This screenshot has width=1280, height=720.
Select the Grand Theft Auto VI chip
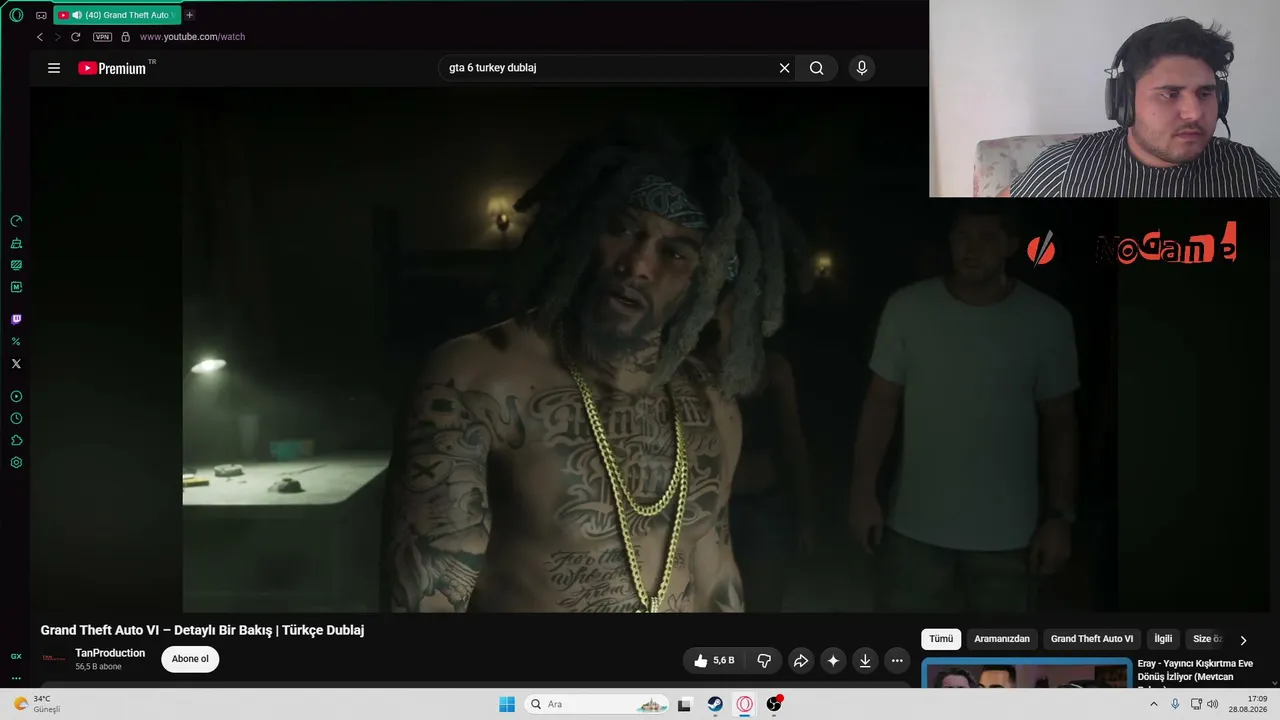pyautogui.click(x=1092, y=639)
